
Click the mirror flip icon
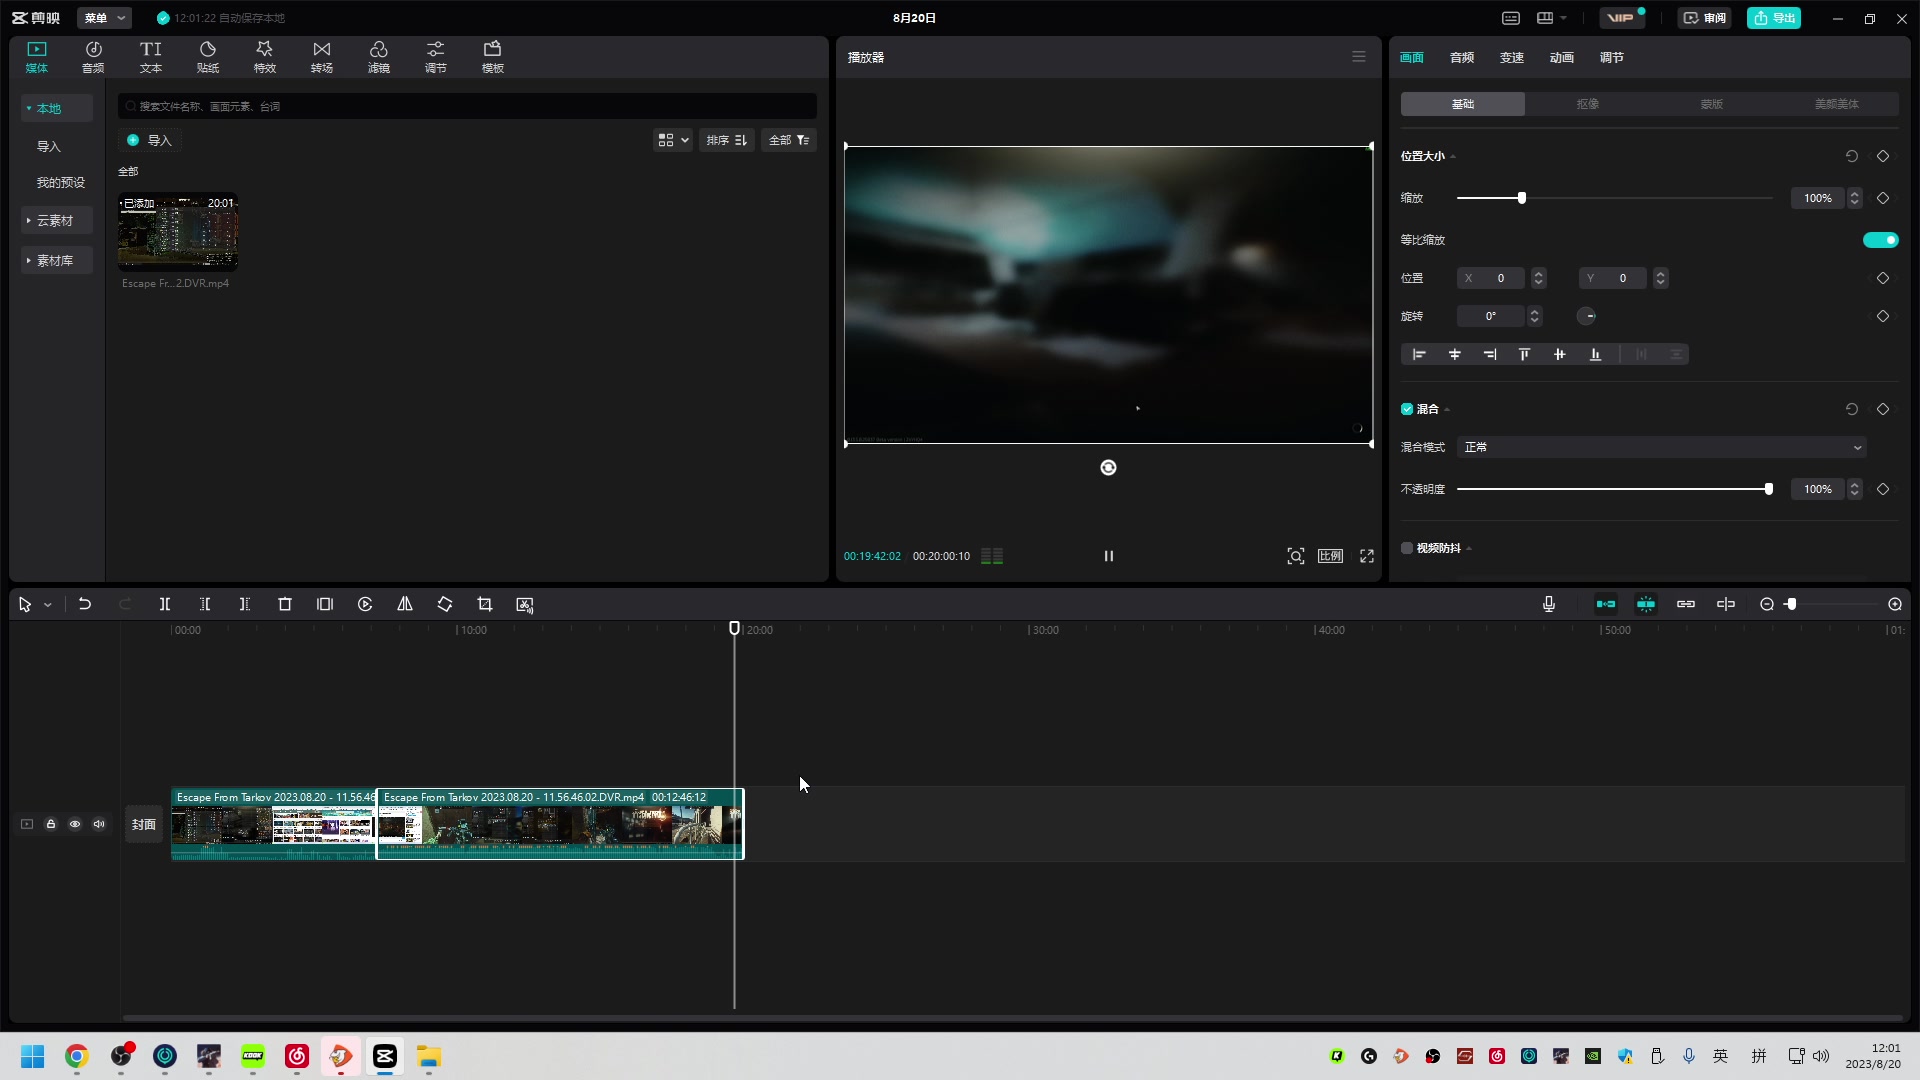405,604
